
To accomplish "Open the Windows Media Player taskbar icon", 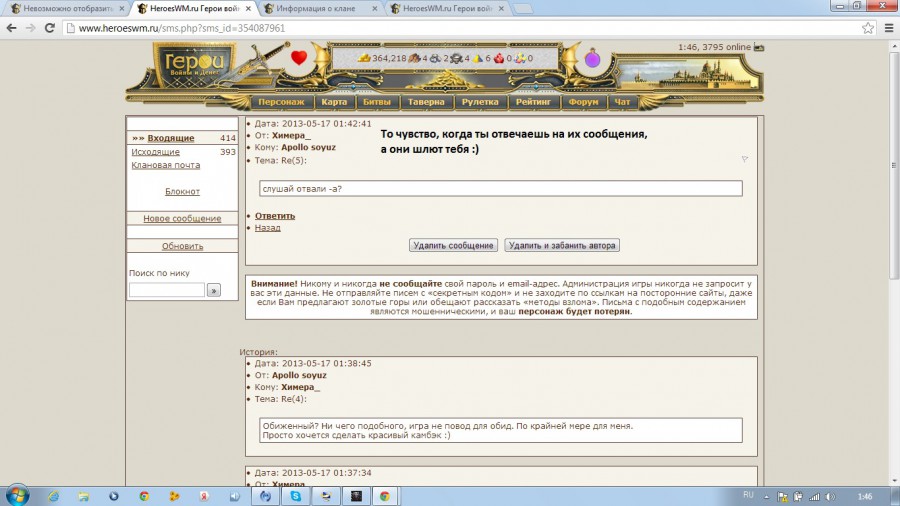I will click(114, 496).
